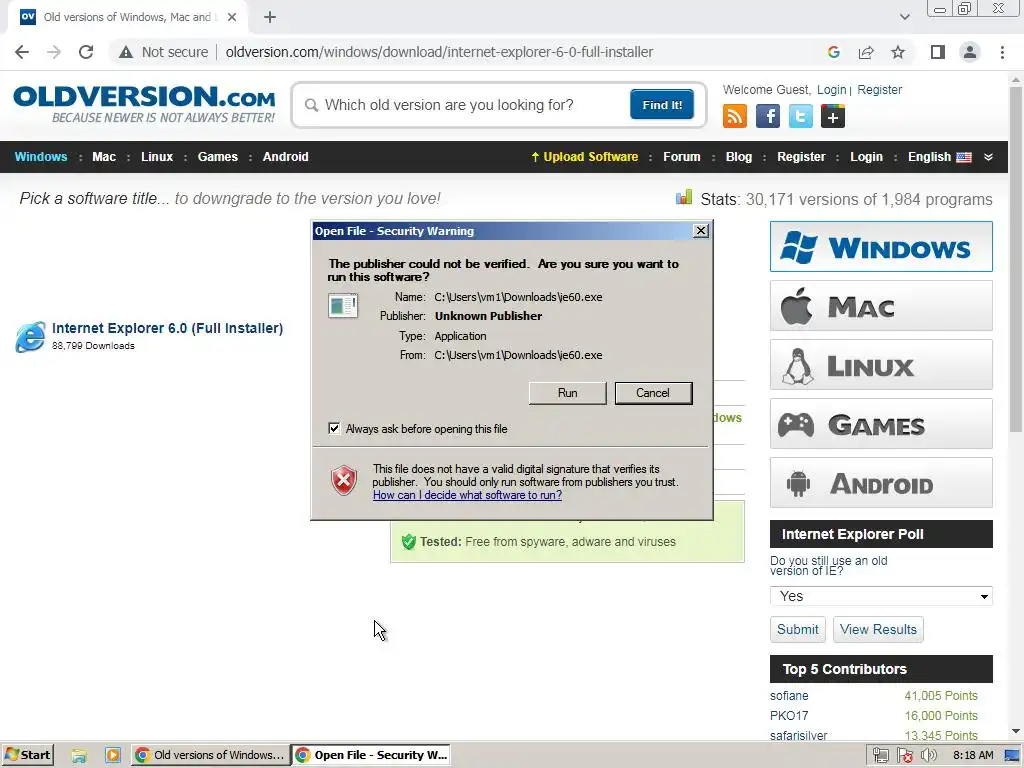Select Android in the nav bar

pyautogui.click(x=285, y=157)
